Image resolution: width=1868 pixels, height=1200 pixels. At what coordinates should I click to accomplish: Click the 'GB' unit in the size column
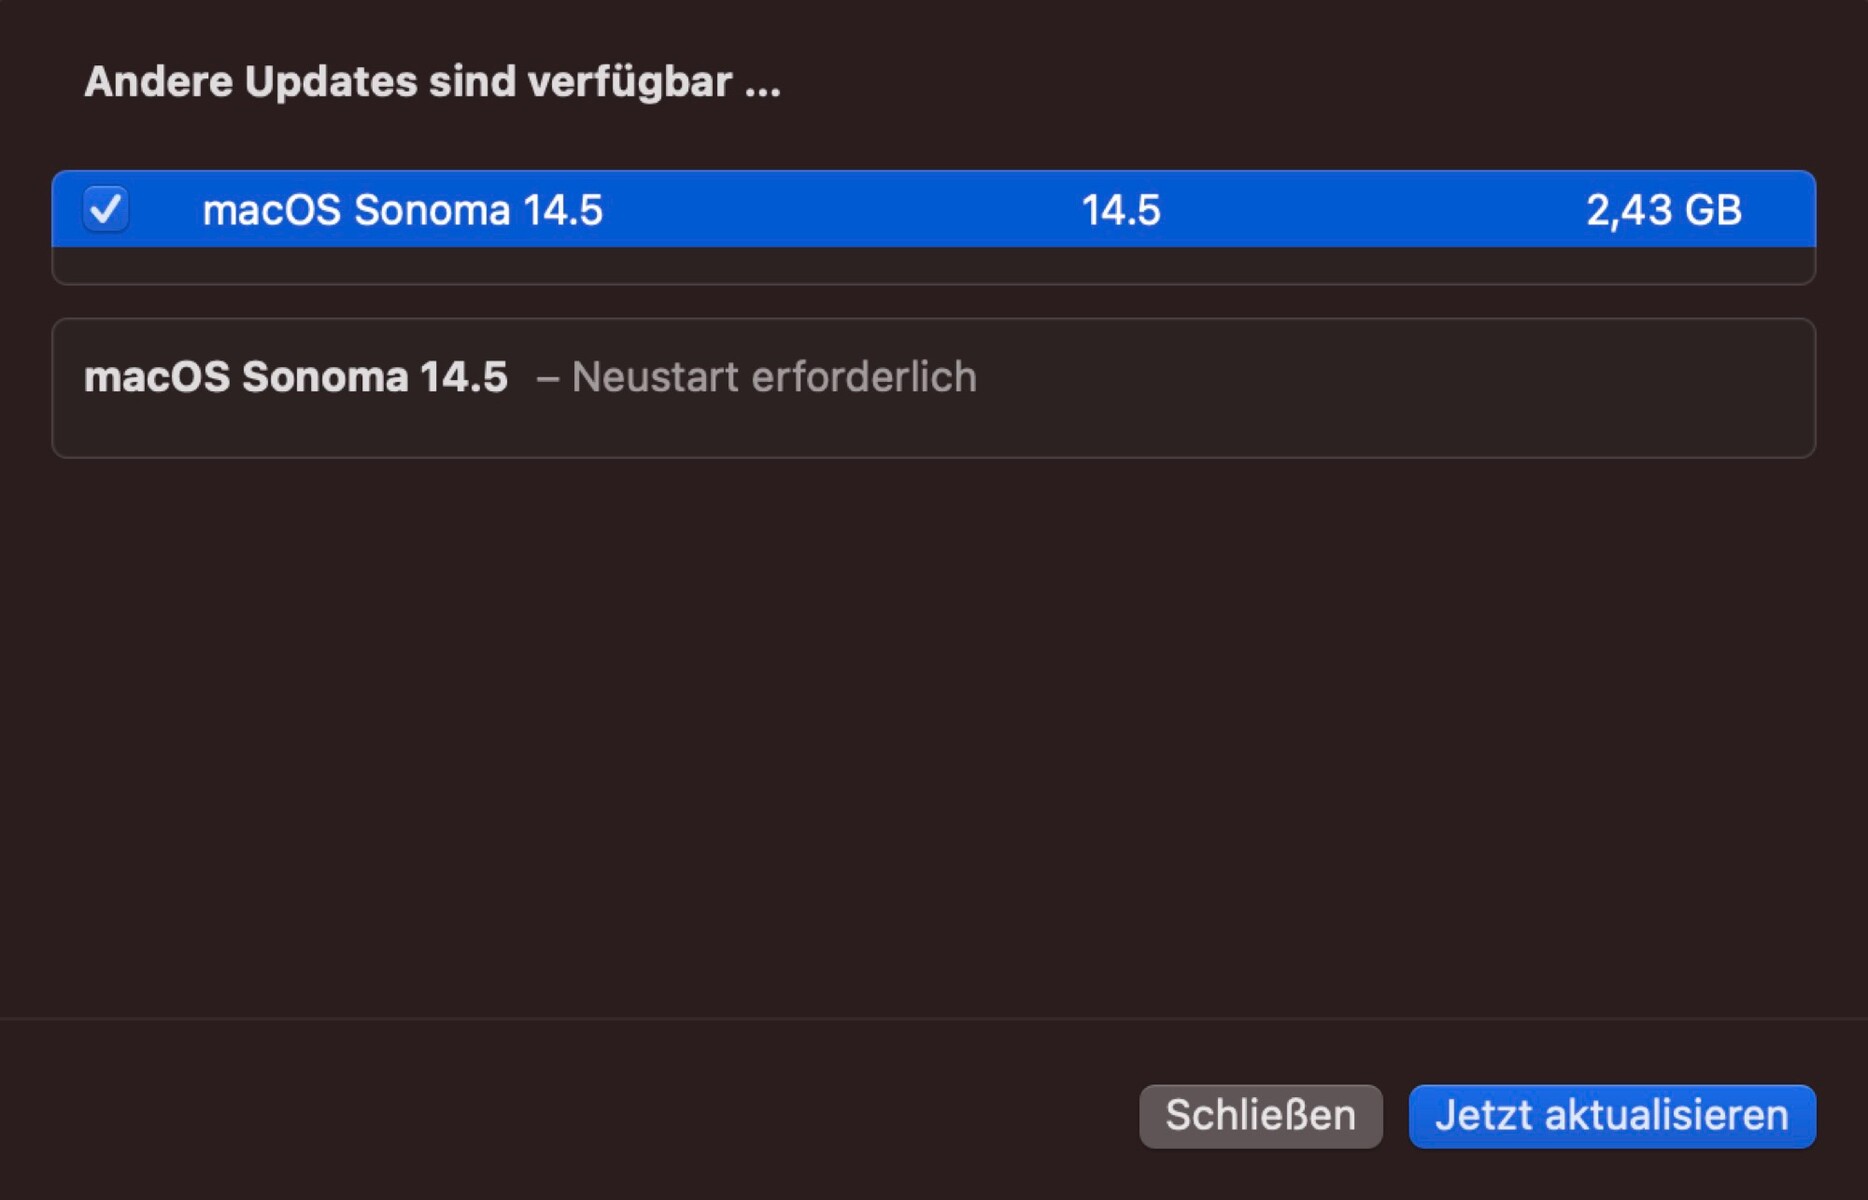[x=1713, y=210]
